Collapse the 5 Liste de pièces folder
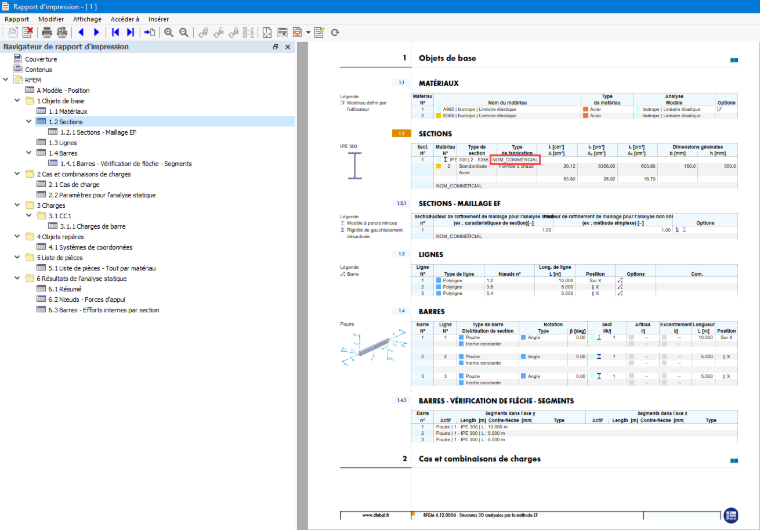760x530 pixels. click(17, 257)
